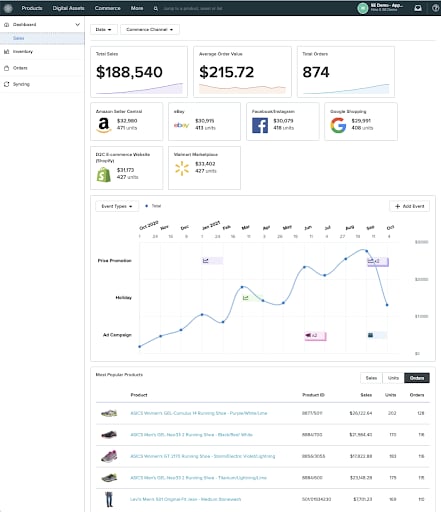
Task: Click the Sales column header
Action: 366,395
